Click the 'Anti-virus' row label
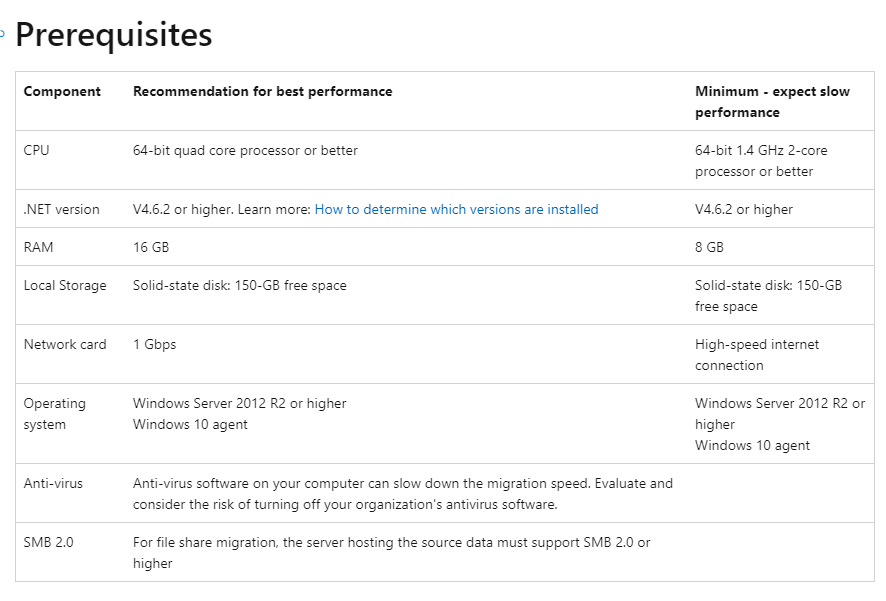 pyautogui.click(x=53, y=483)
